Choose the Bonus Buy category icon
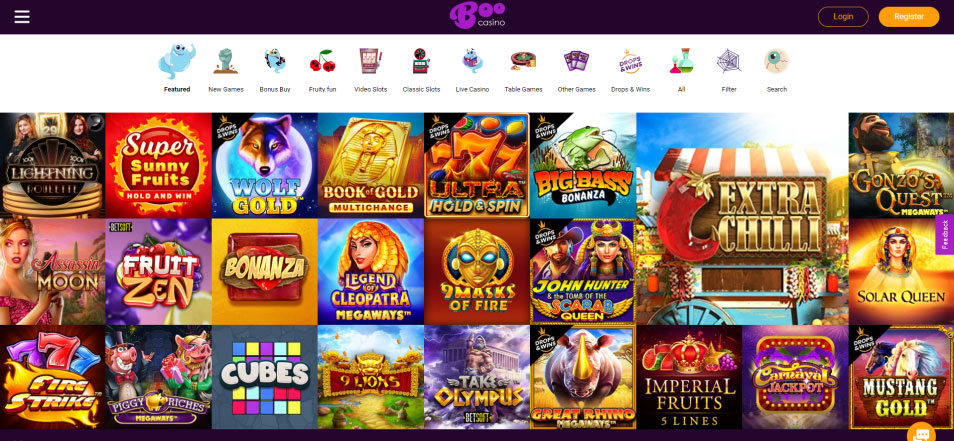The height and width of the screenshot is (441, 954). [x=275, y=61]
